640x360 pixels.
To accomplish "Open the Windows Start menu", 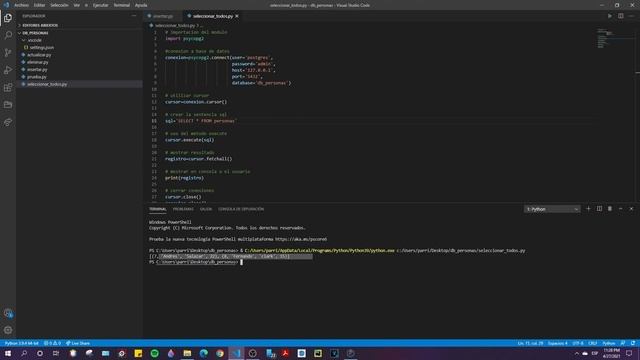I will [8, 353].
